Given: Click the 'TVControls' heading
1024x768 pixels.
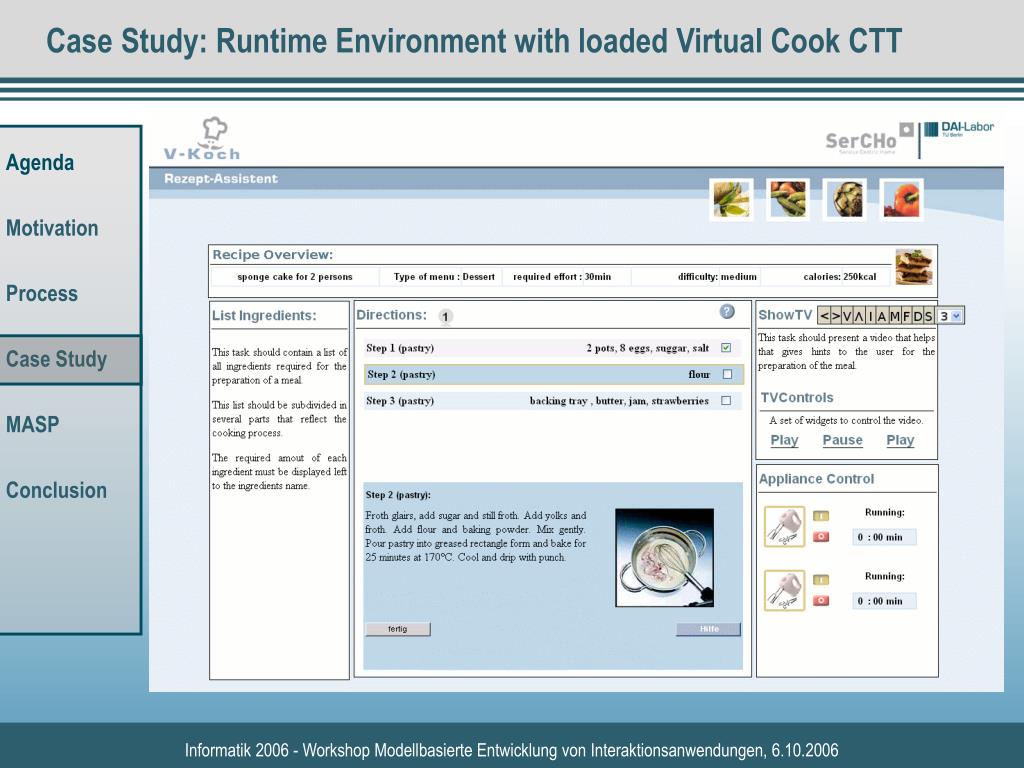Looking at the screenshot, I should (797, 398).
